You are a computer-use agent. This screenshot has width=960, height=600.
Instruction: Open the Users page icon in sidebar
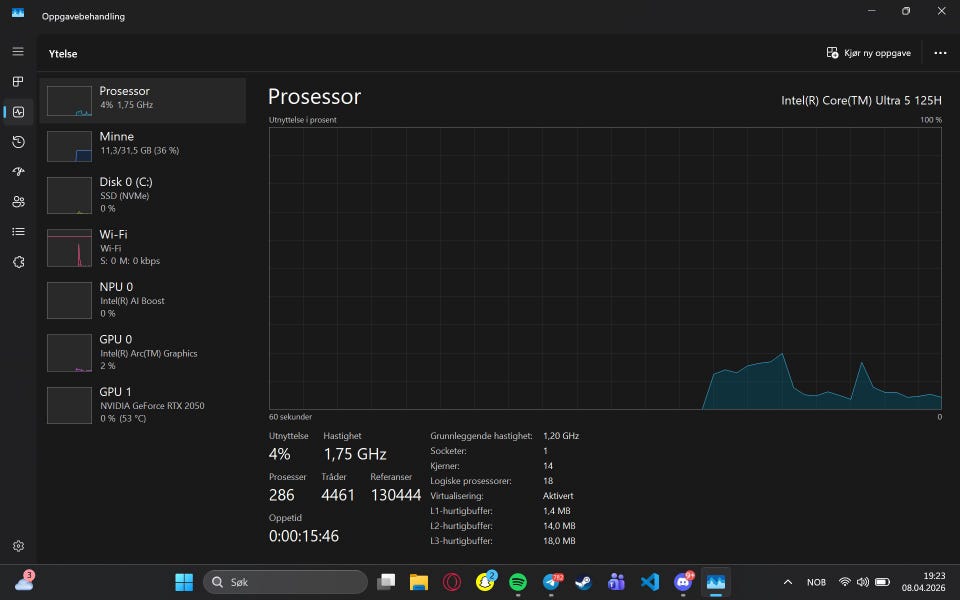point(18,201)
